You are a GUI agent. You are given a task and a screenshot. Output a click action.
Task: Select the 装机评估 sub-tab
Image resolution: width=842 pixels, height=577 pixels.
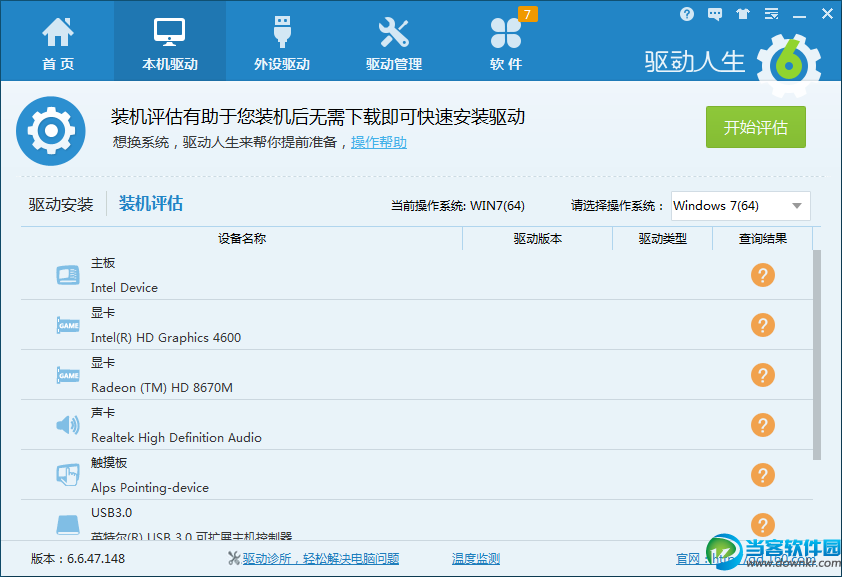click(x=151, y=203)
